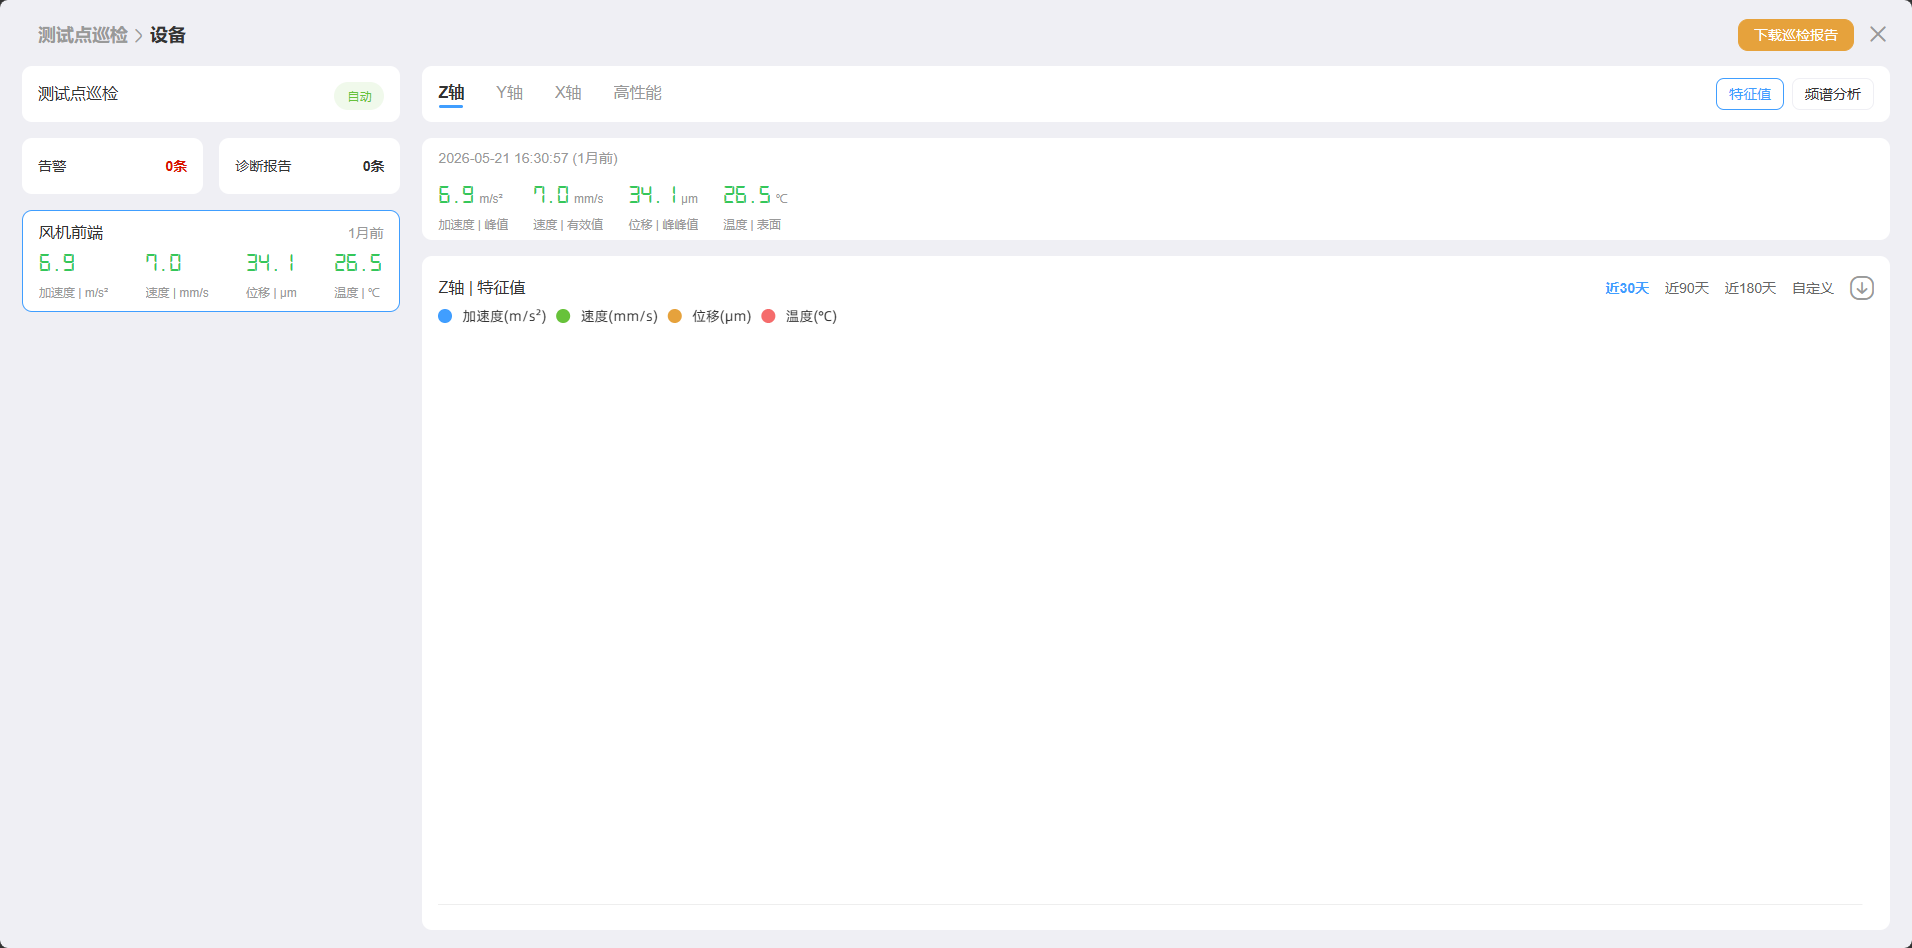
Task: Click the 自动 status badge
Action: tap(359, 96)
